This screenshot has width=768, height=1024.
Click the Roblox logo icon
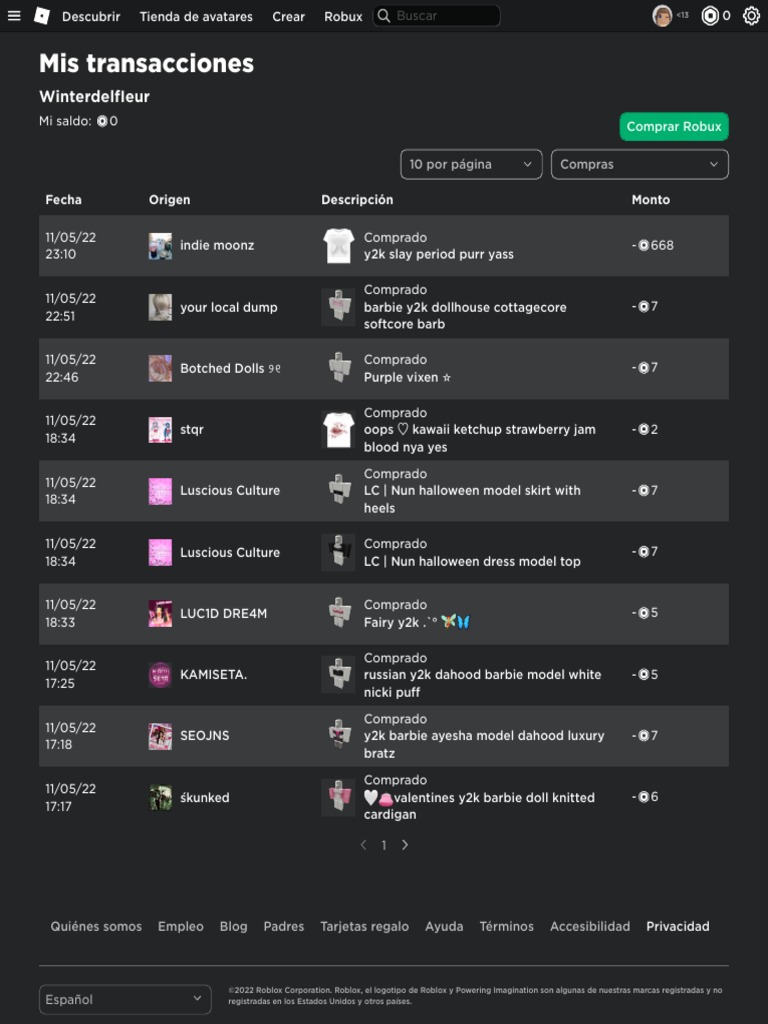pyautogui.click(x=42, y=16)
